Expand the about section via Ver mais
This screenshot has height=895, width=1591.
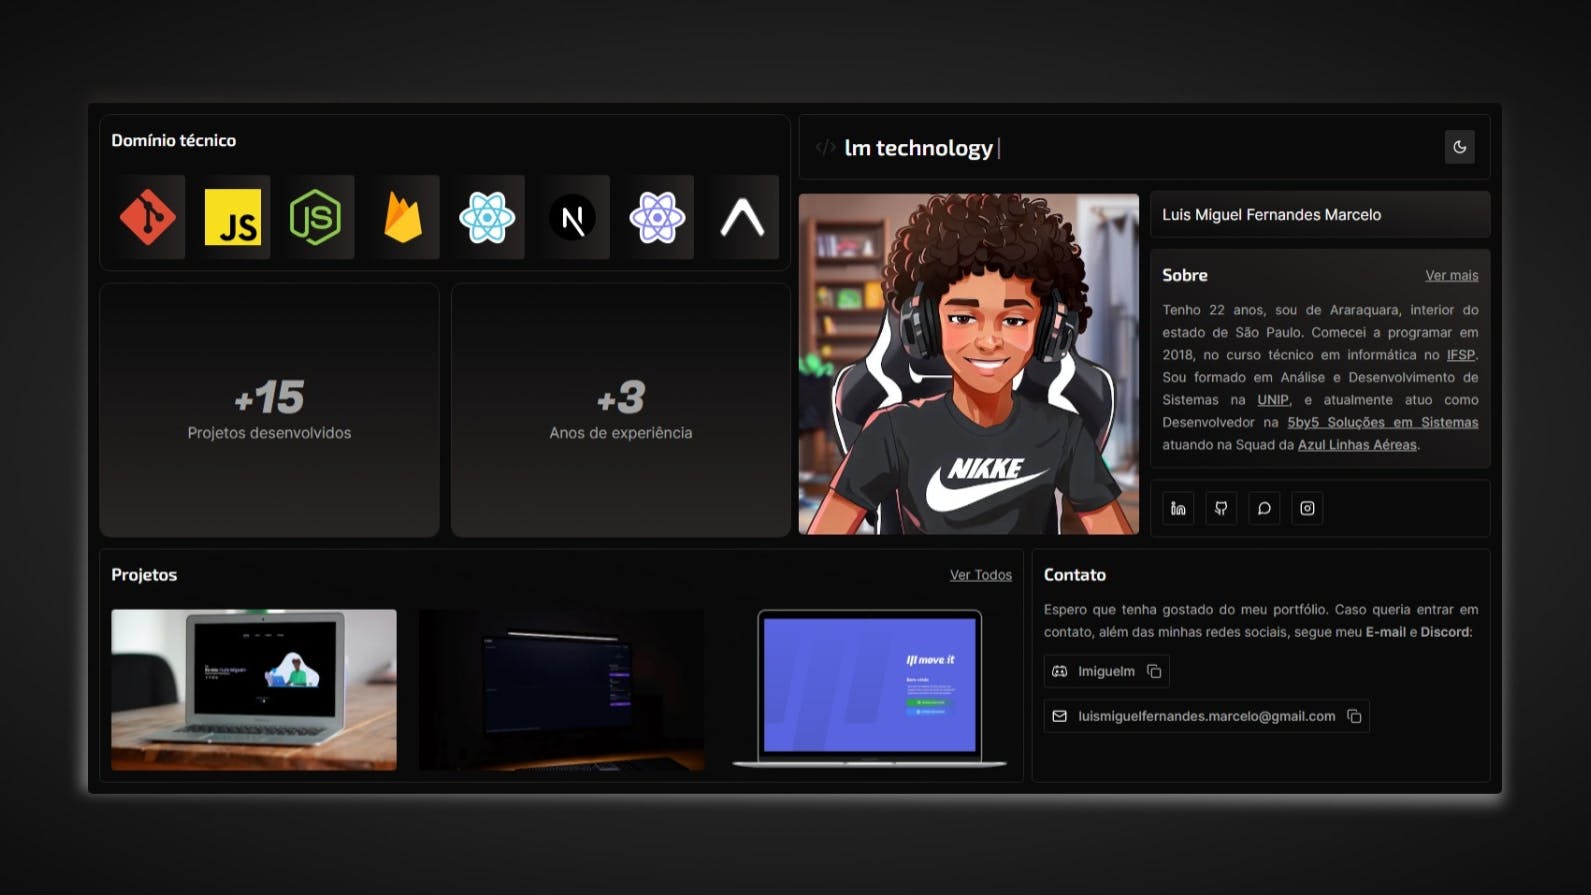click(x=1451, y=275)
